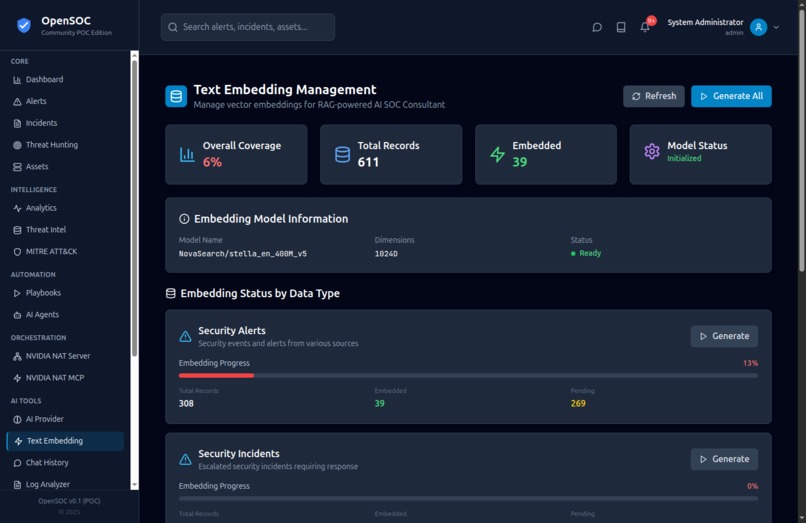Open the notifications bell icon

(x=645, y=27)
